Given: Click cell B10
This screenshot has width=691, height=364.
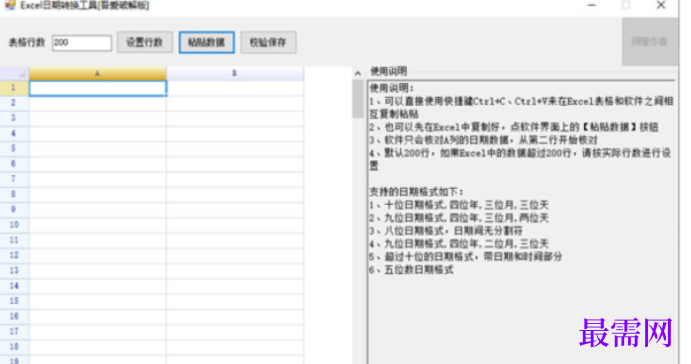Looking at the screenshot, I should pos(235,225).
